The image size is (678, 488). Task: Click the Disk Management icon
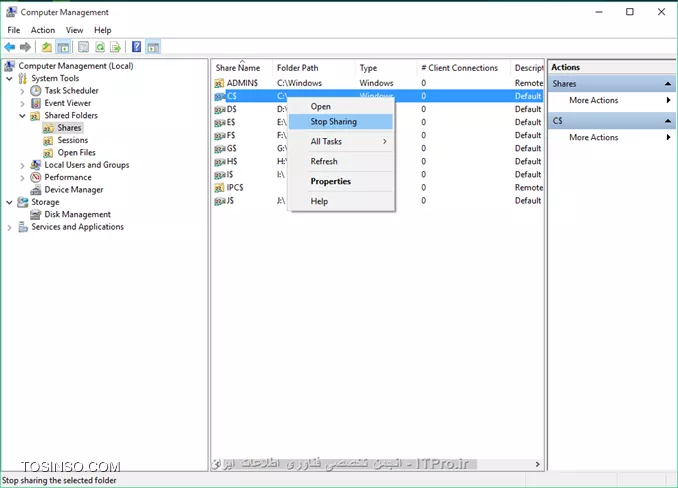coord(36,214)
